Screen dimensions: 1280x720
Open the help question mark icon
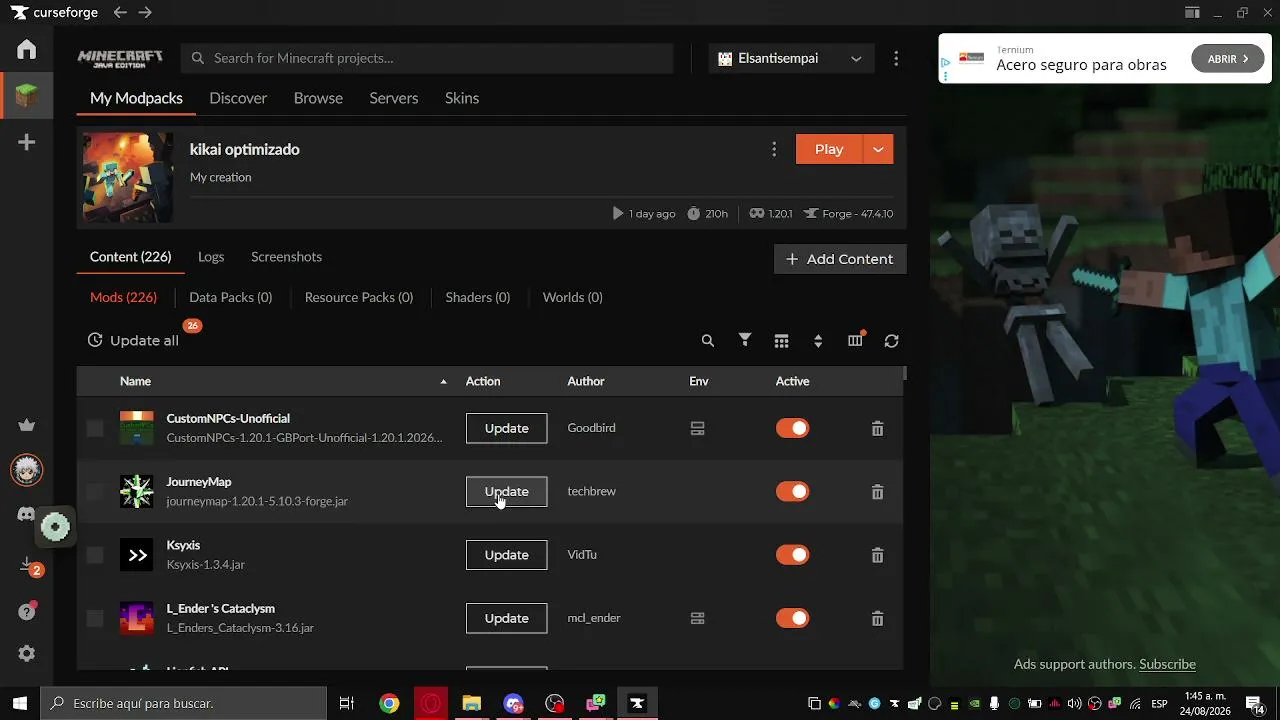pos(27,612)
